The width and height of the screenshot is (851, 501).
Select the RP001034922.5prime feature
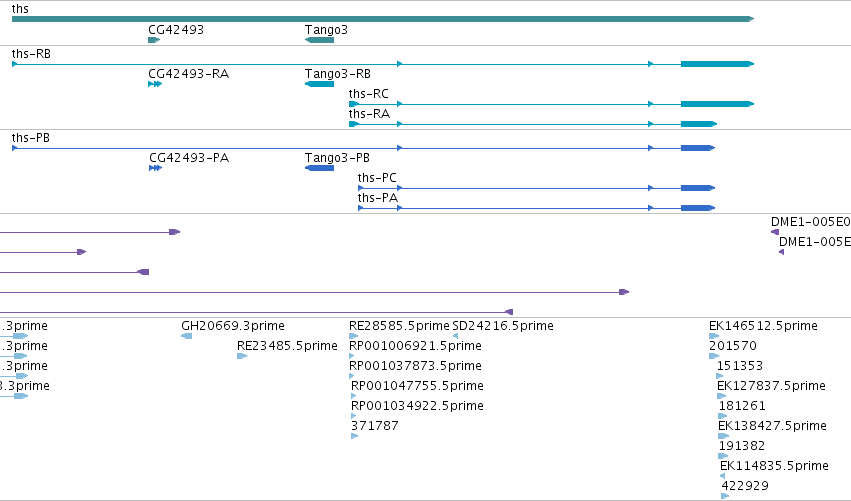tap(354, 416)
